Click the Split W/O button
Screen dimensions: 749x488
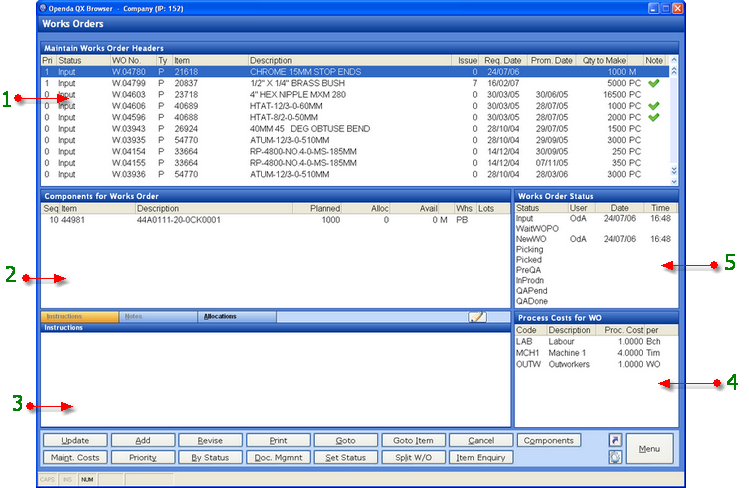(414, 457)
